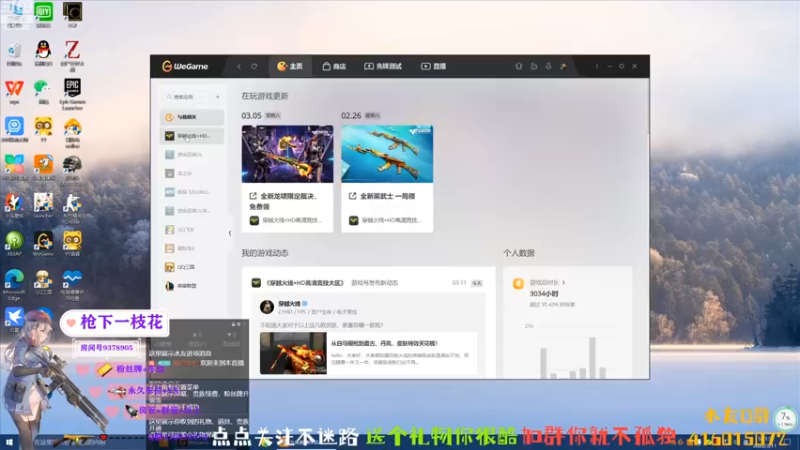Click the 7% floating accelerator widget
This screenshot has width=800, height=450.
[785, 418]
